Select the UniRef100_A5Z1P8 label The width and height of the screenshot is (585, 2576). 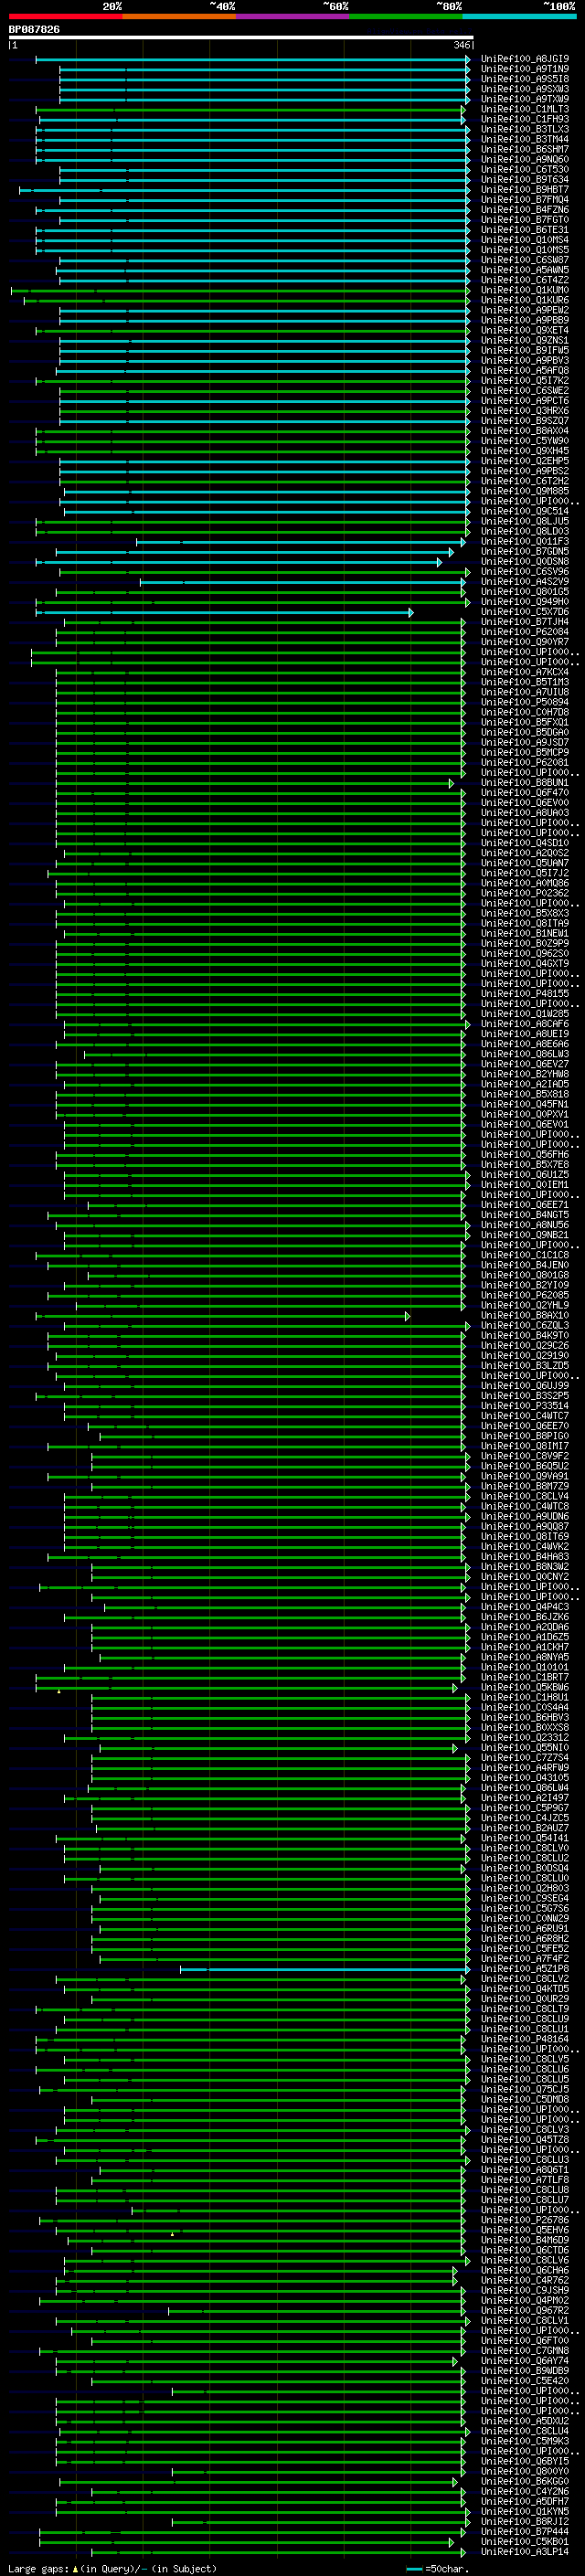click(525, 1969)
